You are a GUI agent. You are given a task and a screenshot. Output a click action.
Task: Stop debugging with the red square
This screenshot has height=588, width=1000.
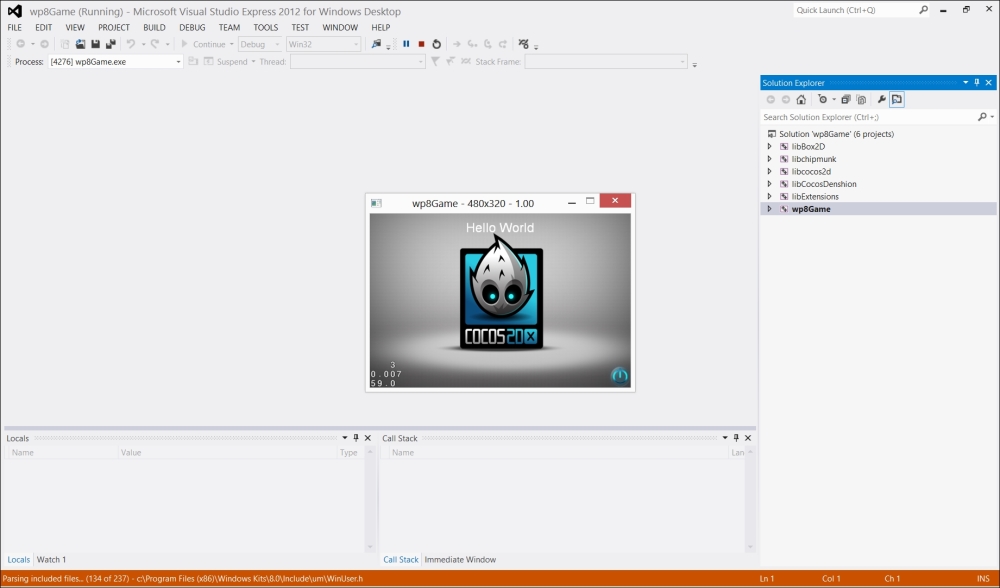(x=422, y=44)
